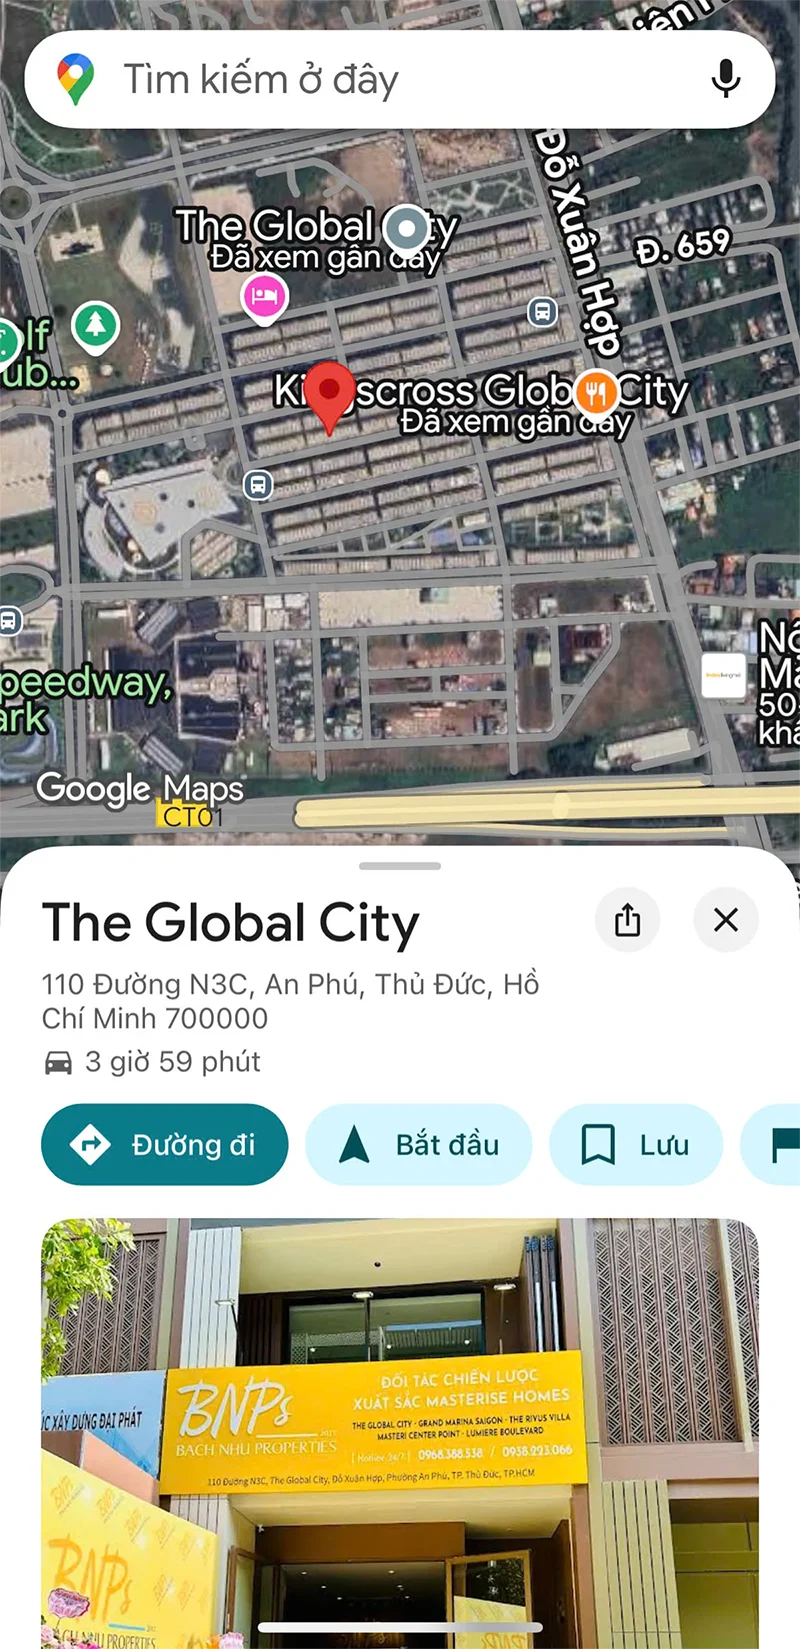800x1649 pixels.
Task: Share The Global City location
Action: 627,919
